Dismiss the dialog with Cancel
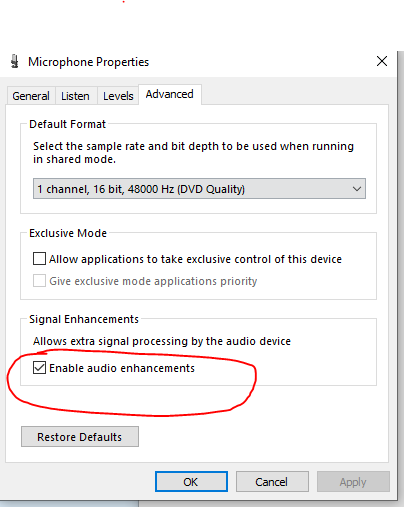The height and width of the screenshot is (507, 404). (x=272, y=482)
